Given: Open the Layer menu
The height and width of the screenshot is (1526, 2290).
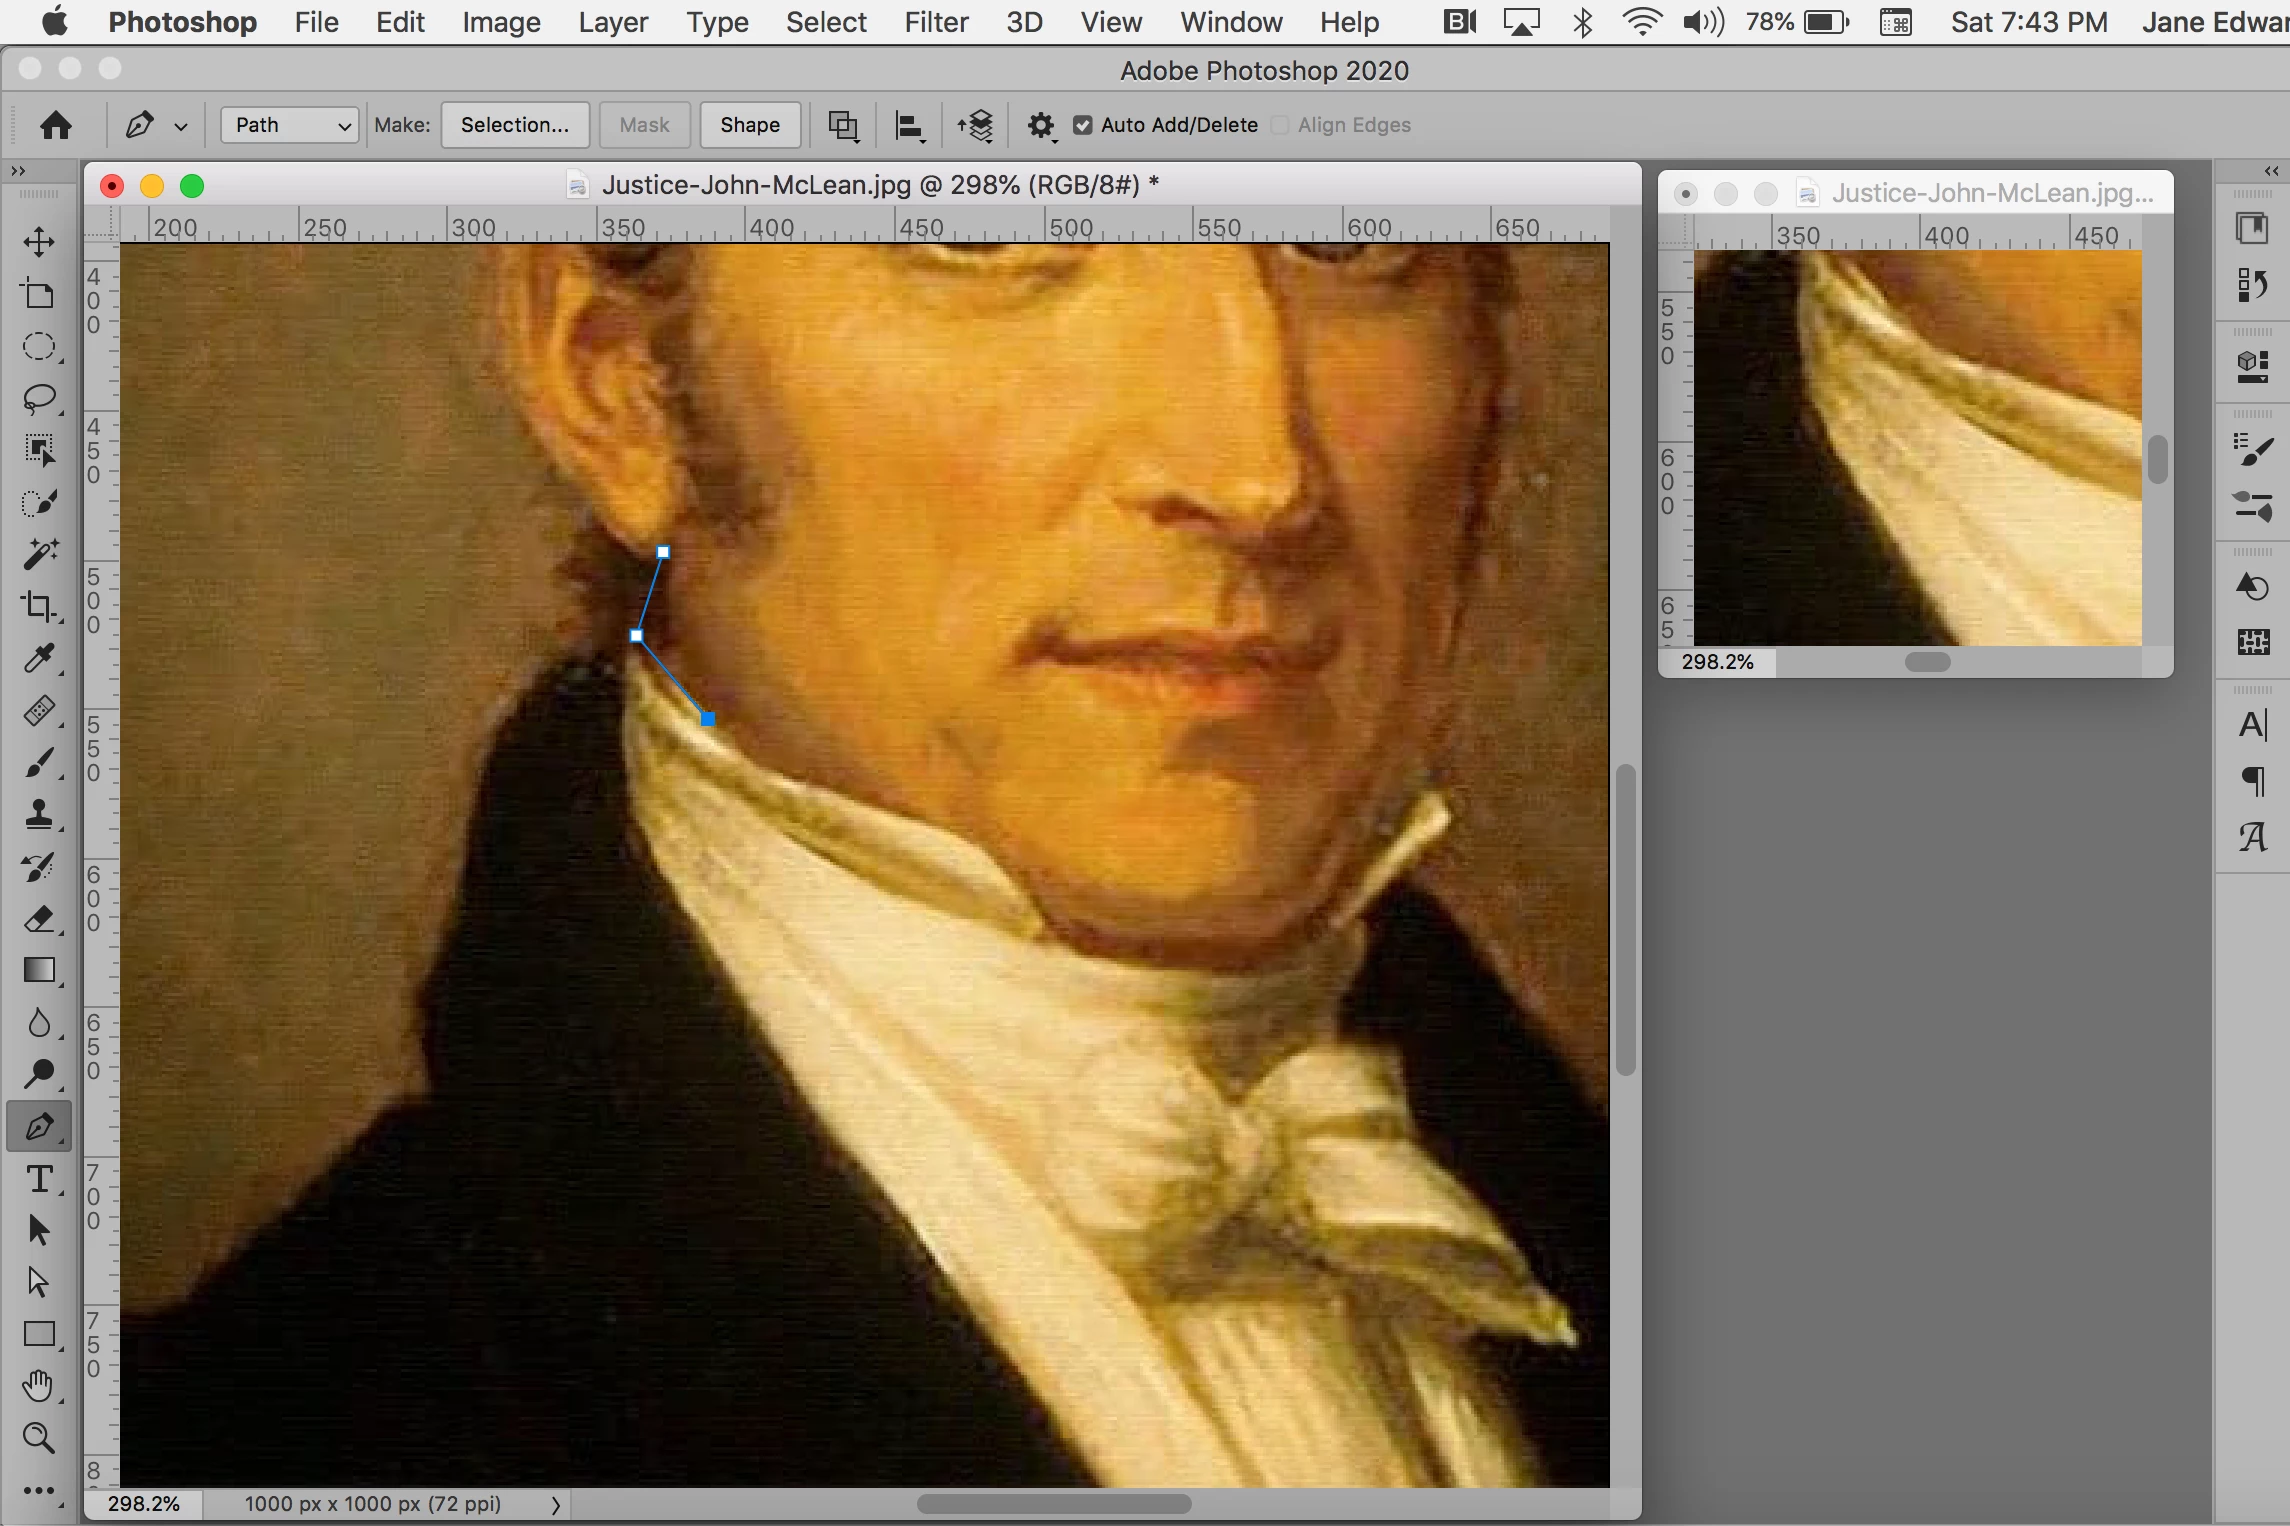Looking at the screenshot, I should pyautogui.click(x=612, y=22).
